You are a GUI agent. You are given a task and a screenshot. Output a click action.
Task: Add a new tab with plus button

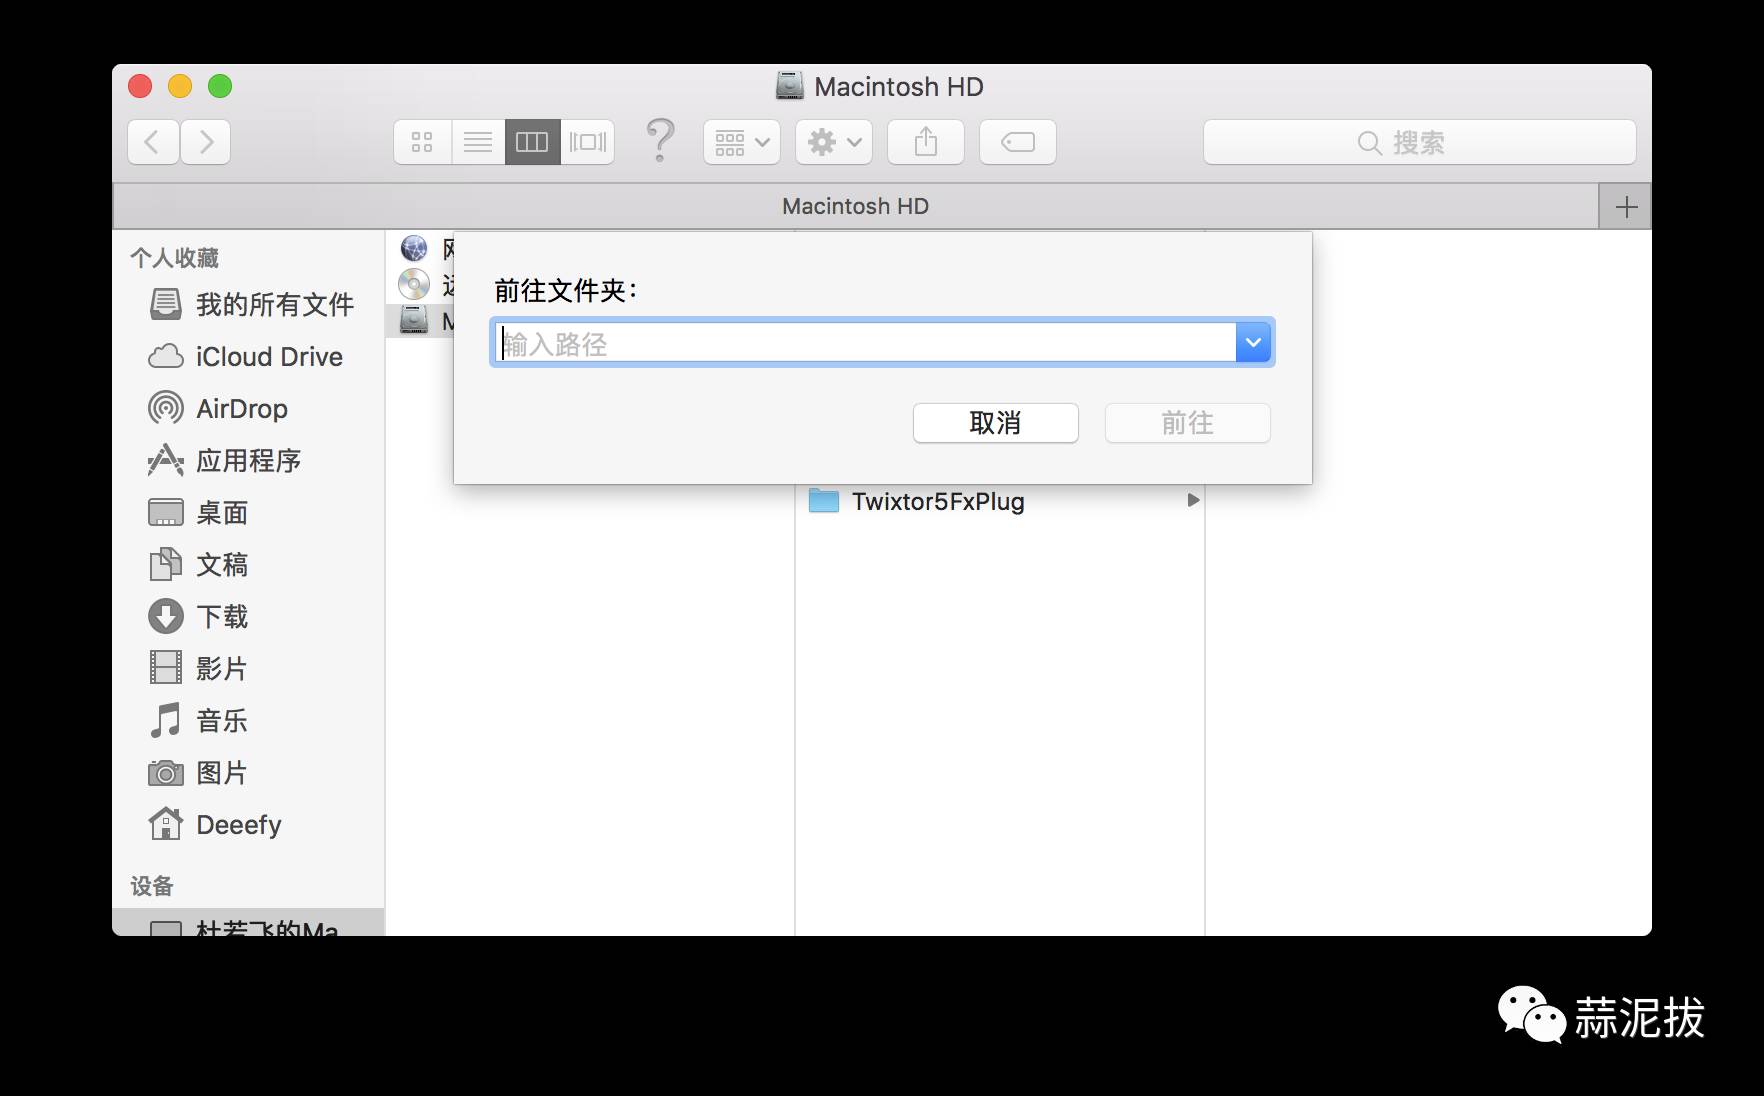tap(1626, 207)
